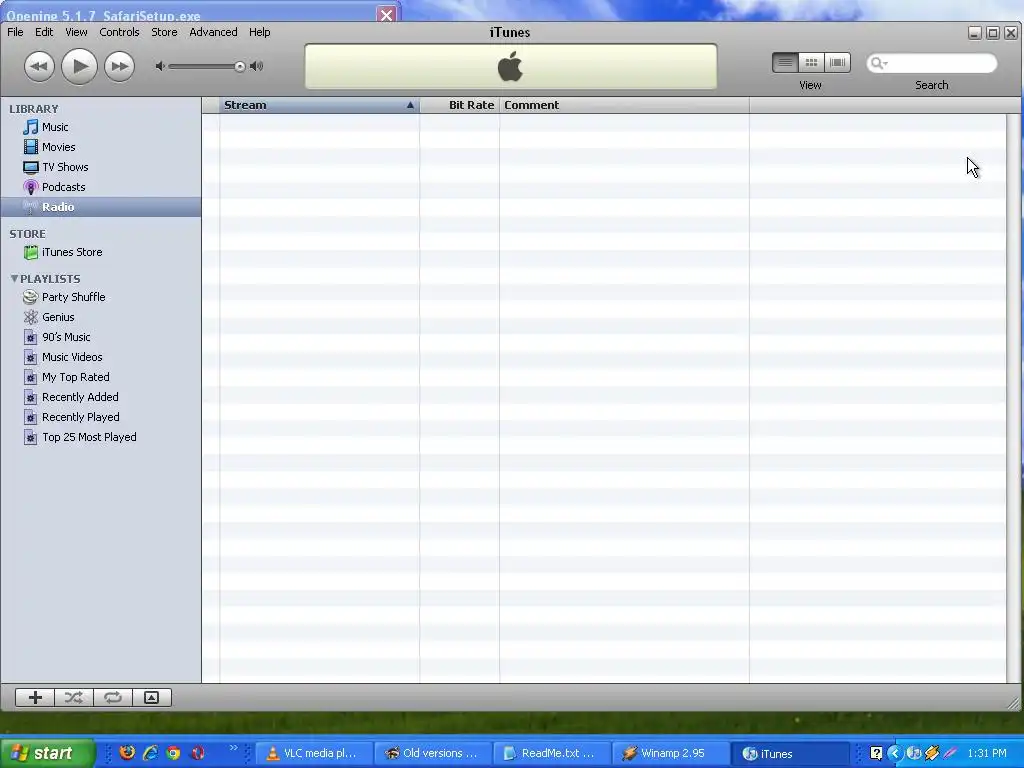Screen dimensions: 1024x768
Task: Open the Edit menu
Action: [44, 32]
